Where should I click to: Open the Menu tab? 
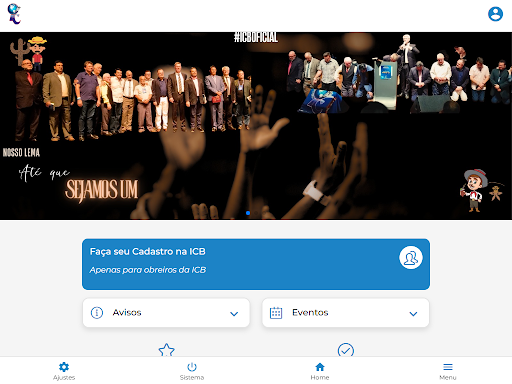pyautogui.click(x=448, y=371)
